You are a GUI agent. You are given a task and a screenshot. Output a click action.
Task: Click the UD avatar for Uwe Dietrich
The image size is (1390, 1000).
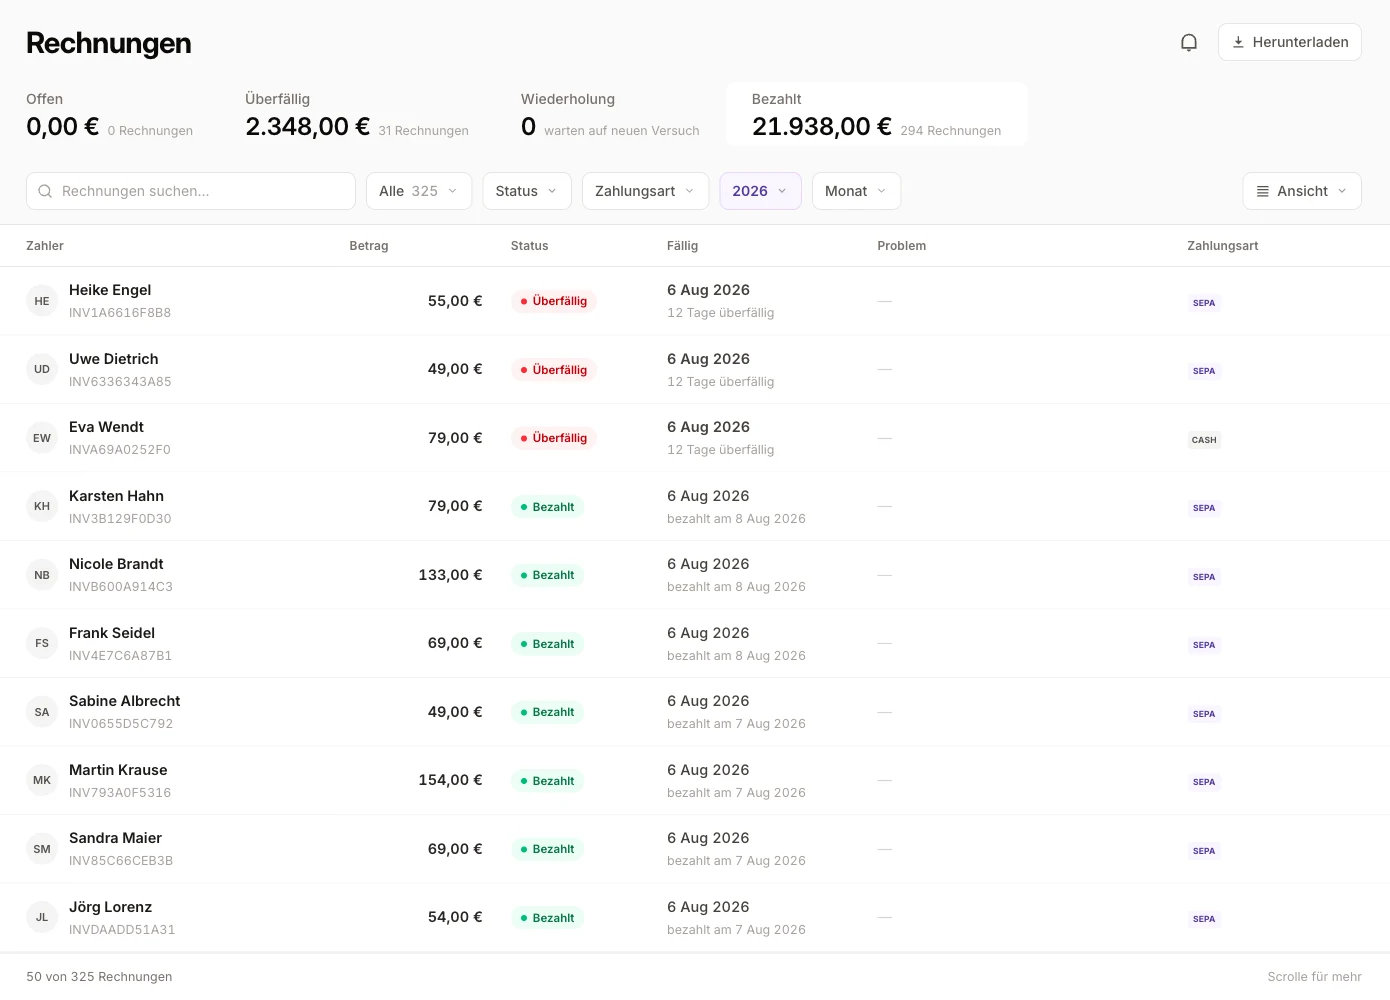42,369
